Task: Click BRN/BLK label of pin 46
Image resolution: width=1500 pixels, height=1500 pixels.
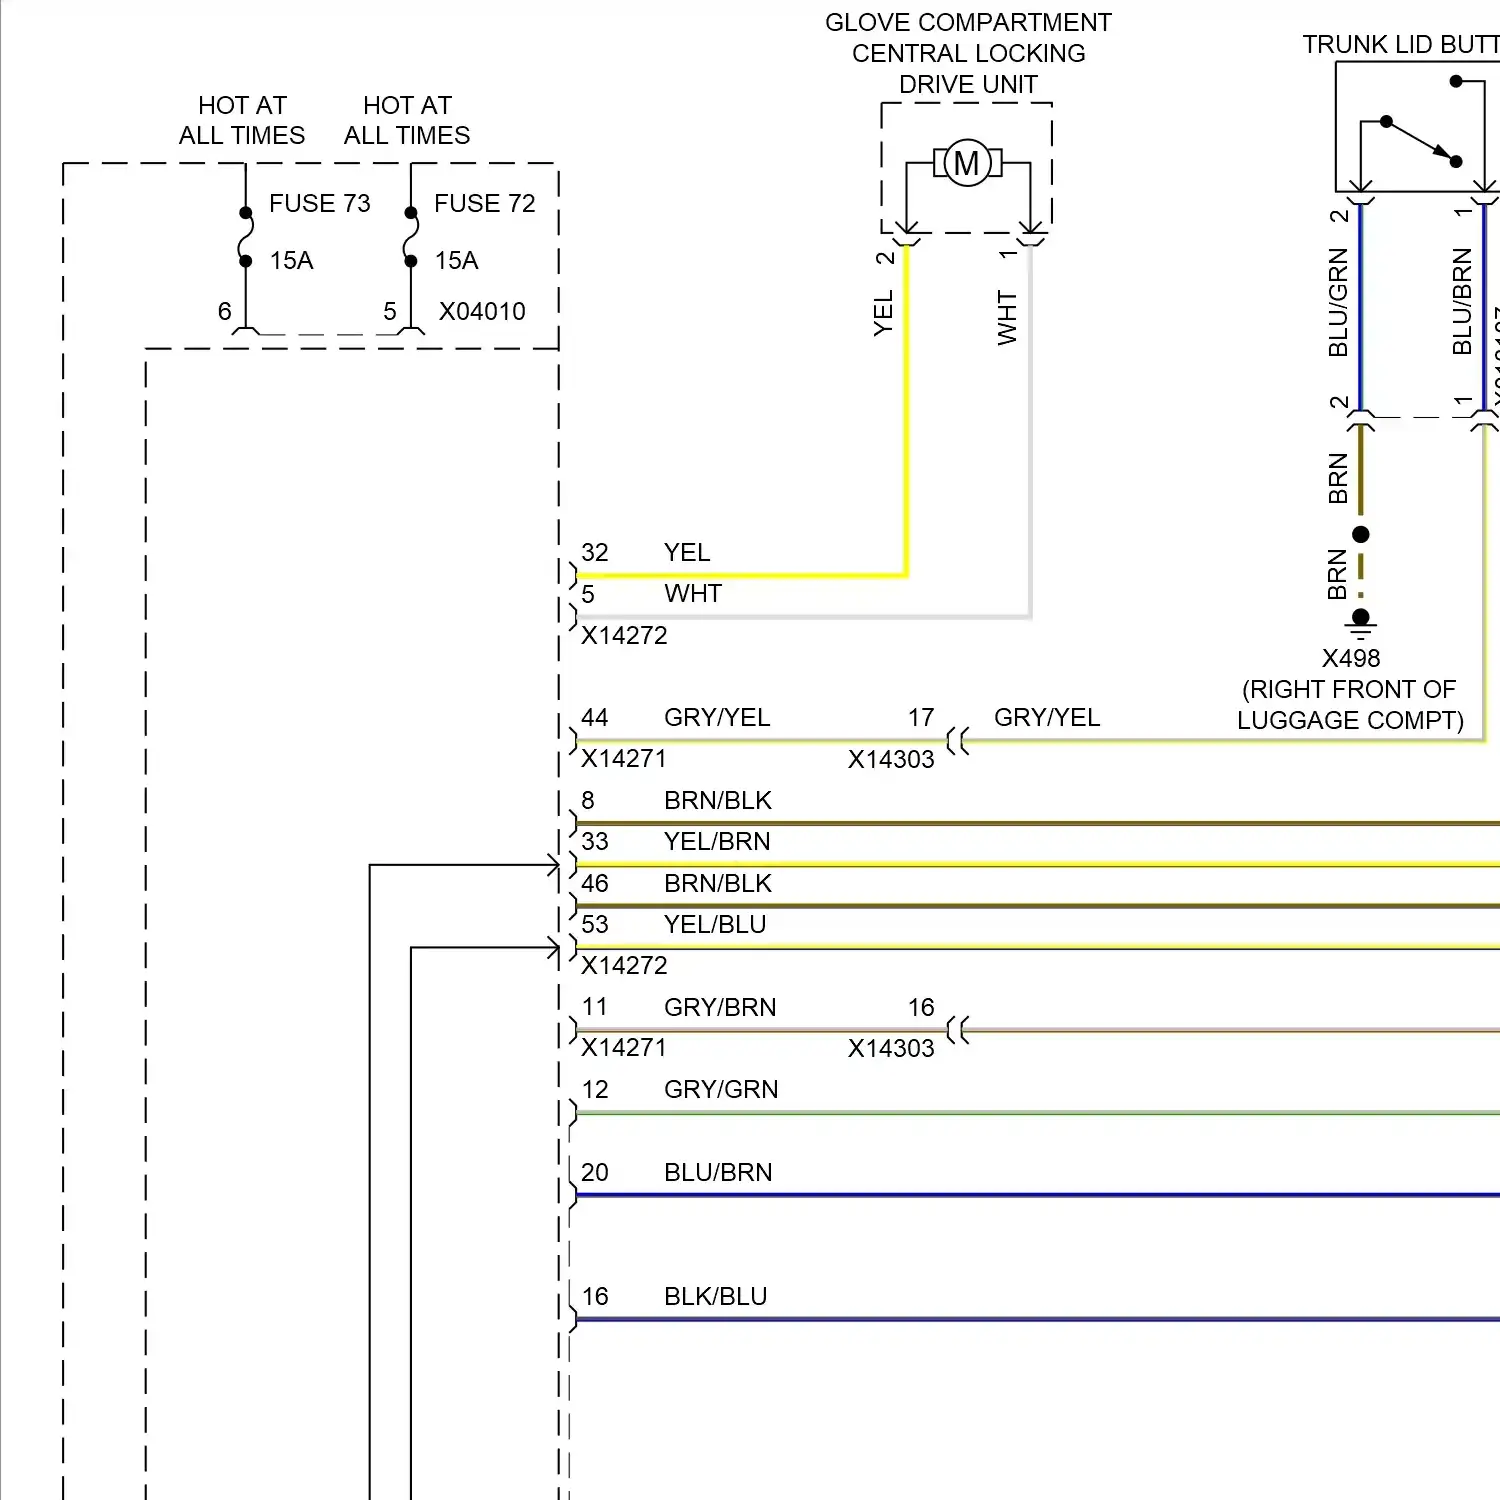Action: [718, 883]
